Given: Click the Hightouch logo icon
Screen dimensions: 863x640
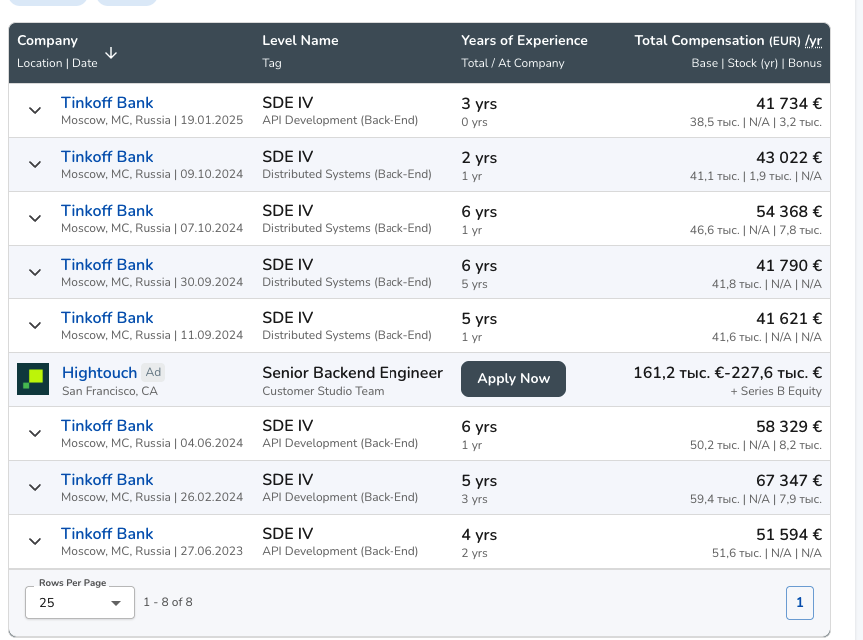Looking at the screenshot, I should tap(33, 379).
